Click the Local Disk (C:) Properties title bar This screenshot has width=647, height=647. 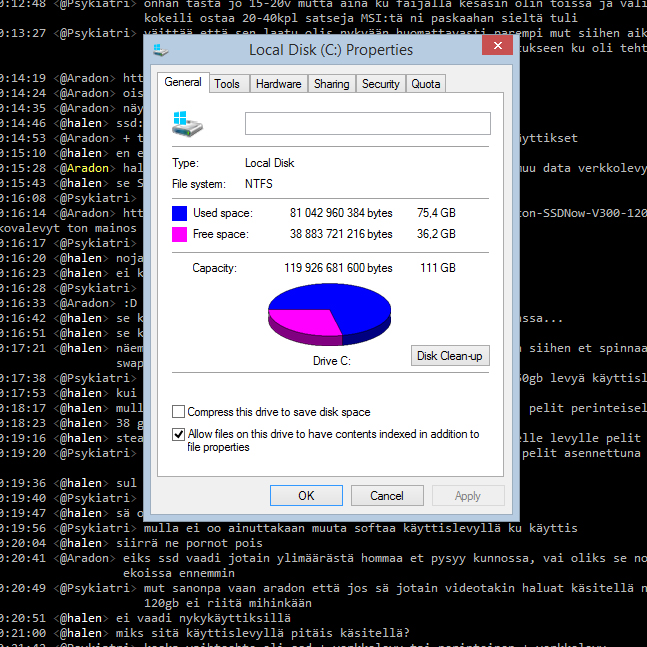click(330, 49)
